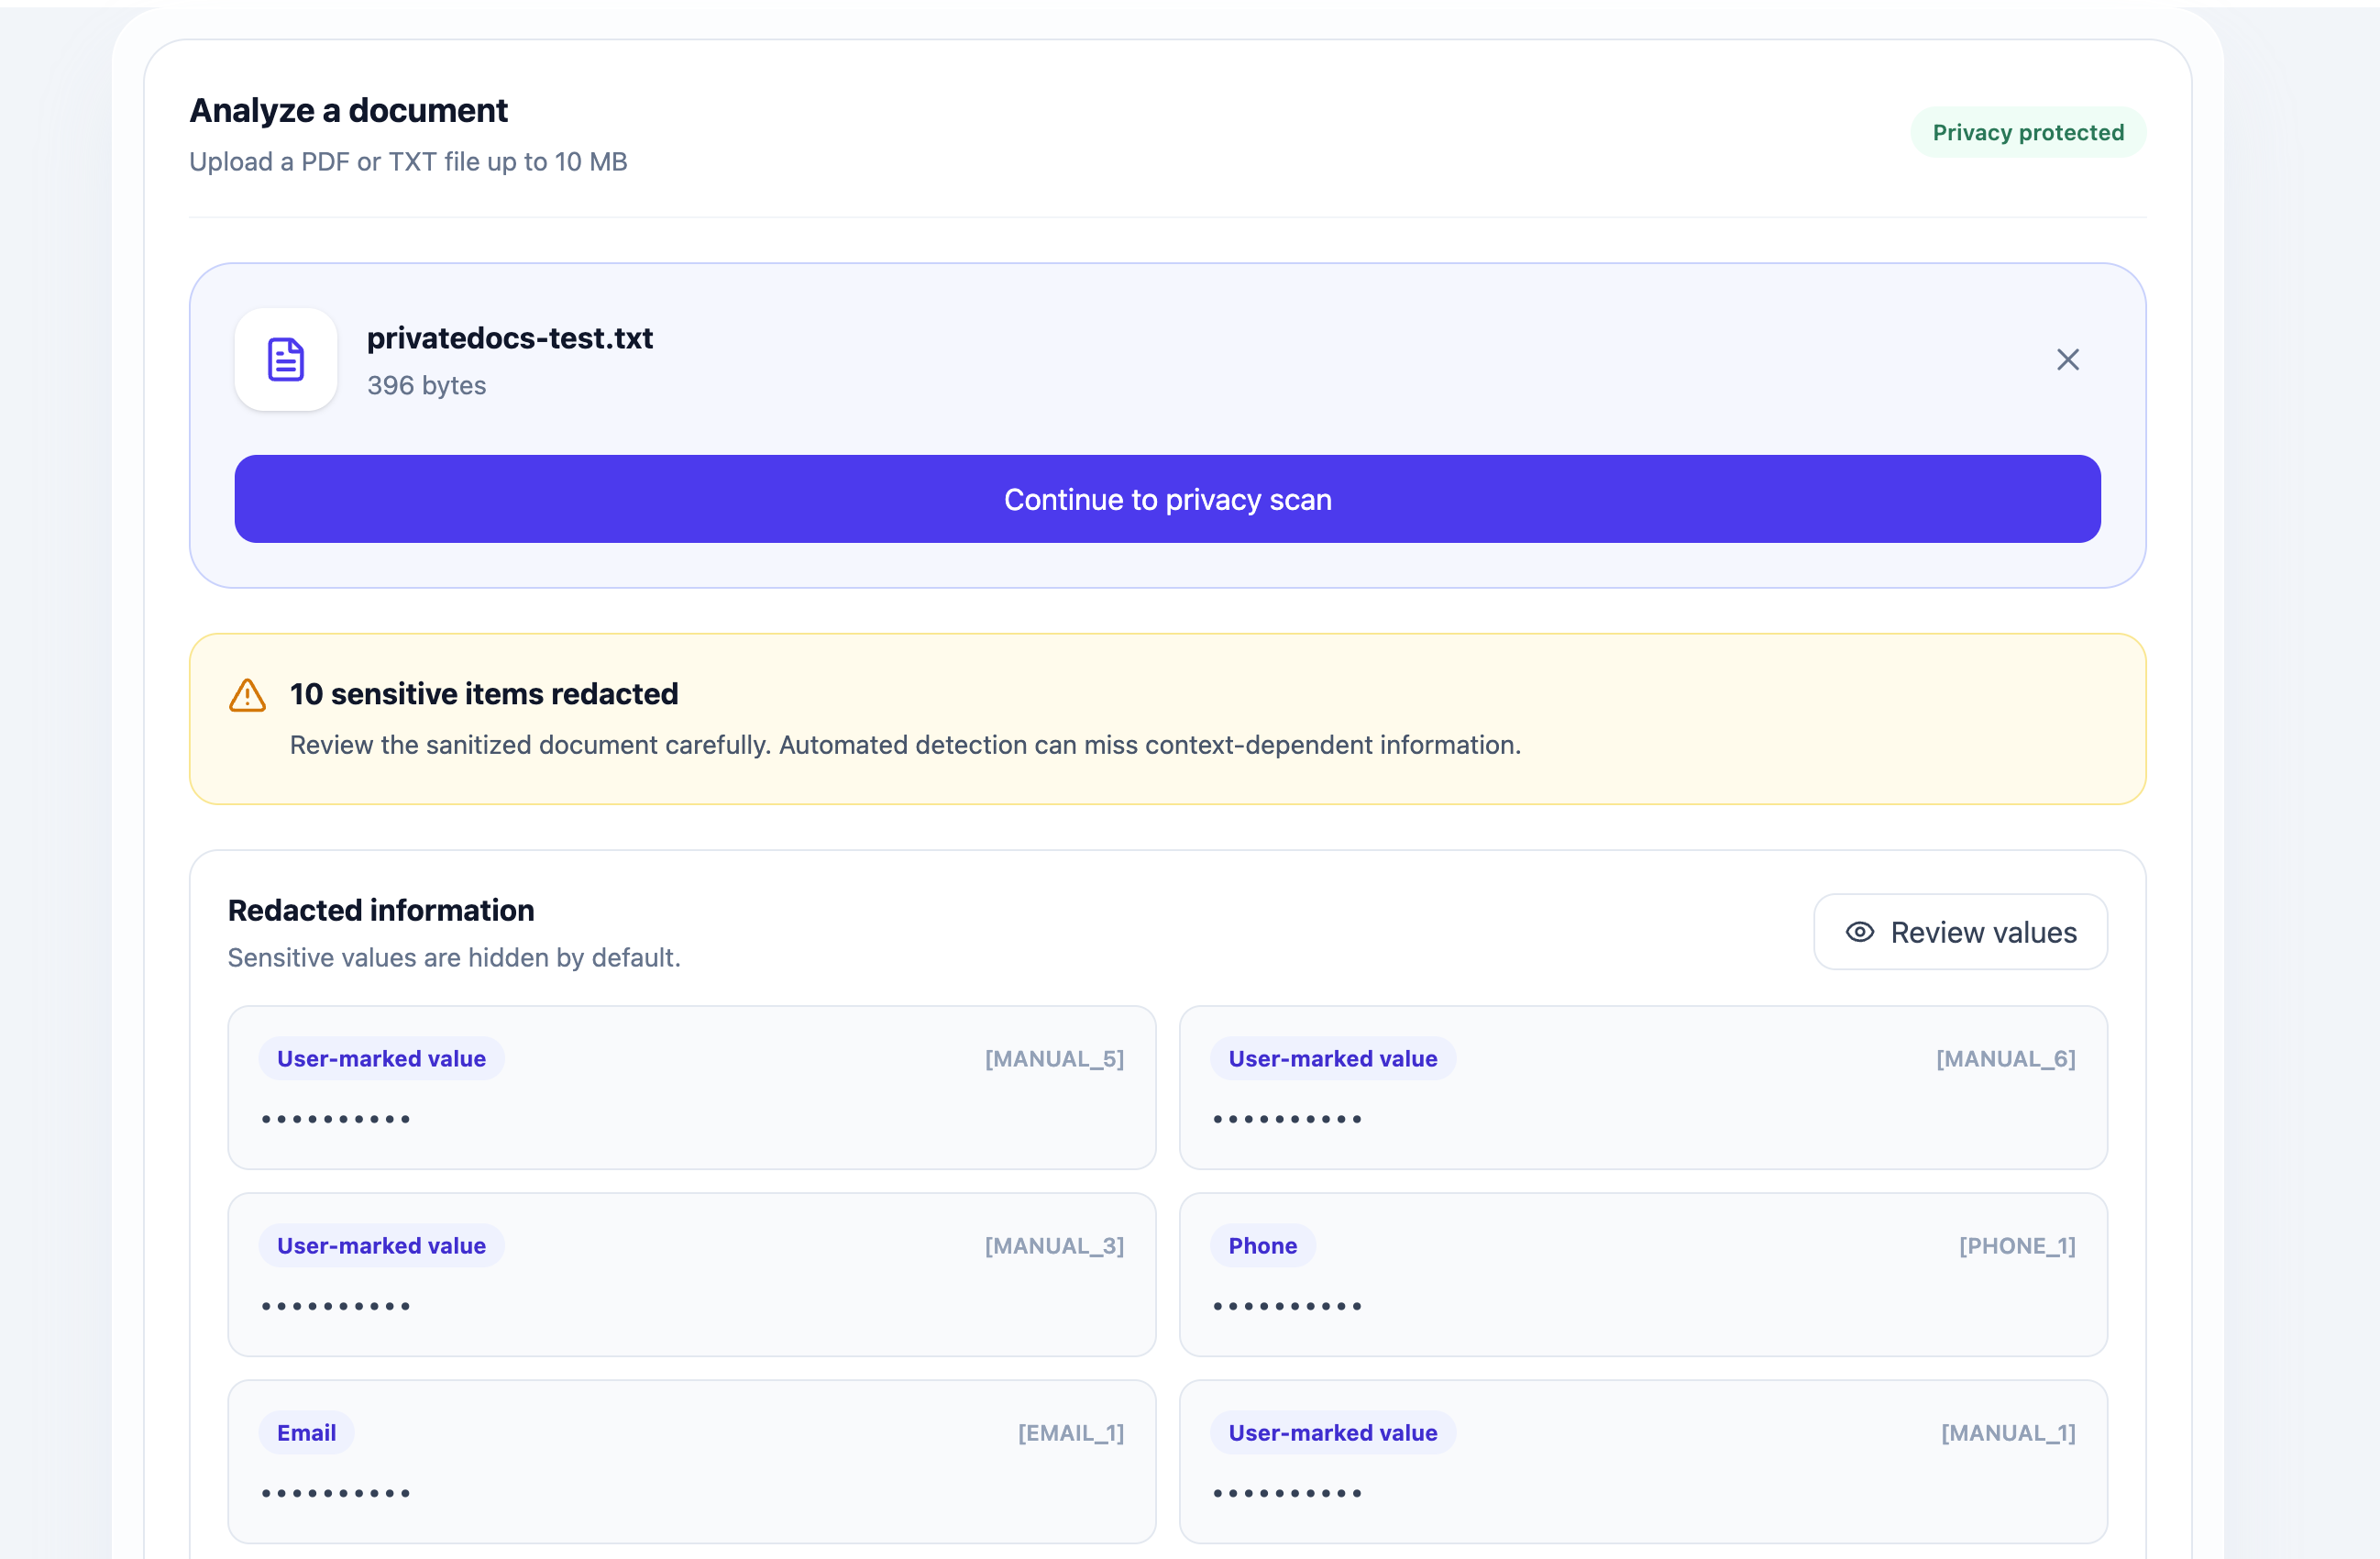
Task: Click the [MANUAL_6] placeholder tag
Action: tap(2005, 1058)
